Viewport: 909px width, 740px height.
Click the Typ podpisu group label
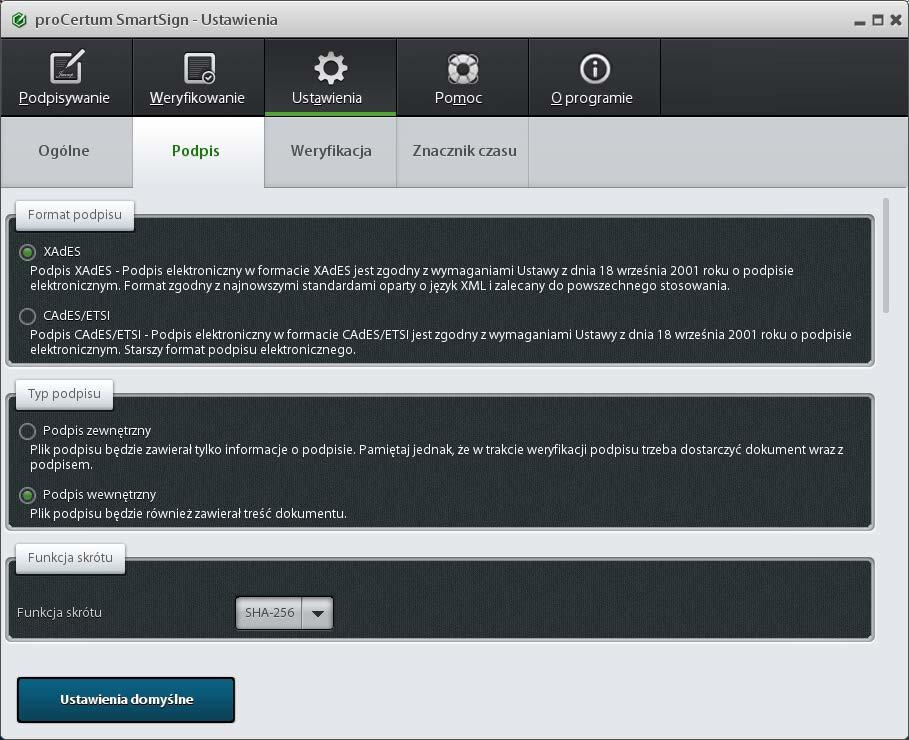click(x=64, y=394)
